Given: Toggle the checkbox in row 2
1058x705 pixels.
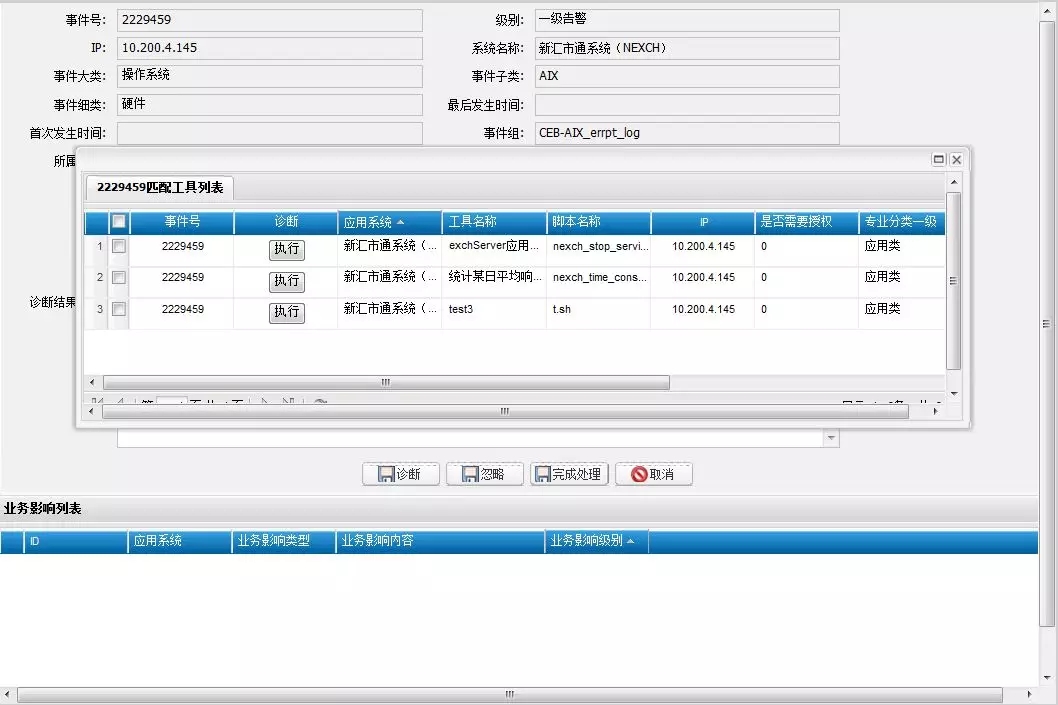Looking at the screenshot, I should tap(119, 278).
